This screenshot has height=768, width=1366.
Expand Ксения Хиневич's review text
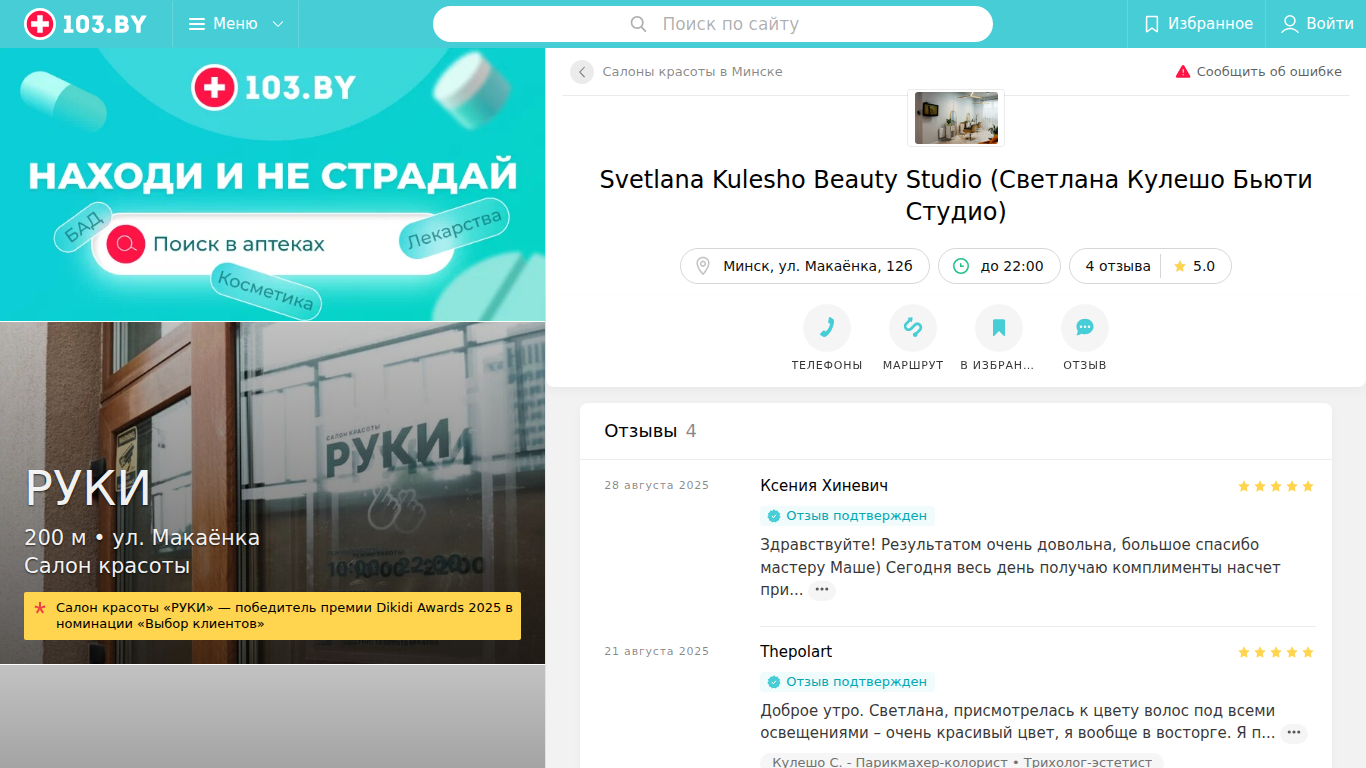click(x=822, y=590)
